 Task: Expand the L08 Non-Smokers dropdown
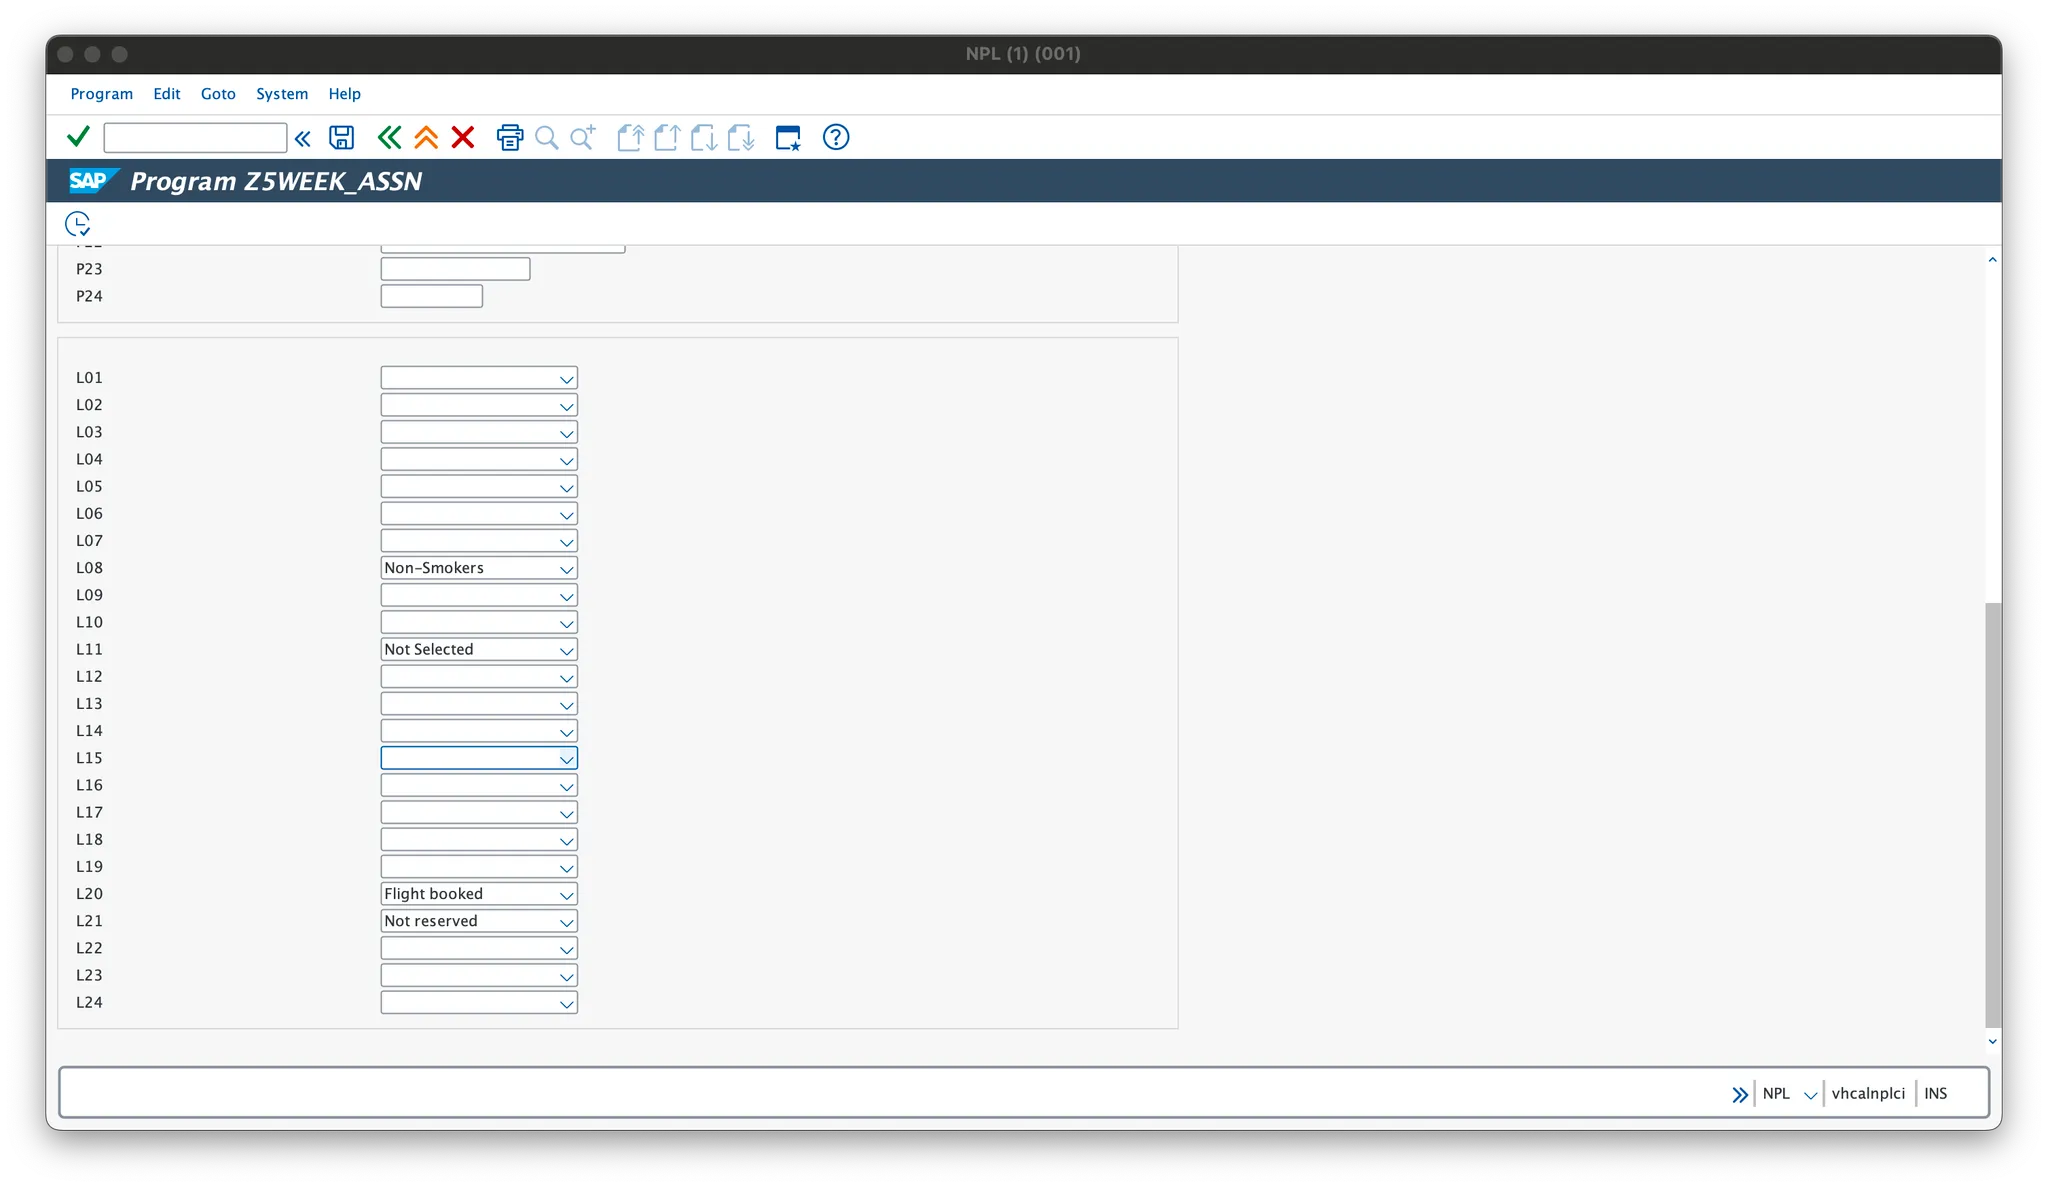(566, 569)
